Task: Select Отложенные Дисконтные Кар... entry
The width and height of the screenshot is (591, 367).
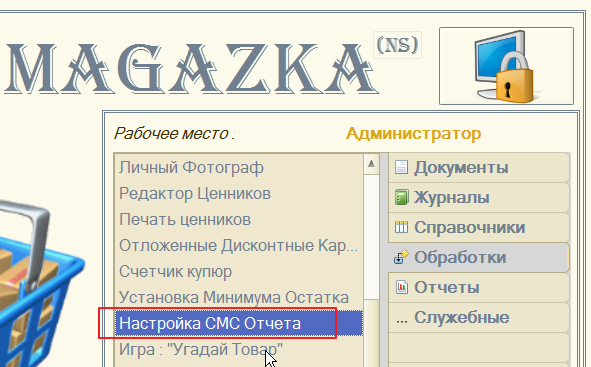Action: (x=239, y=245)
